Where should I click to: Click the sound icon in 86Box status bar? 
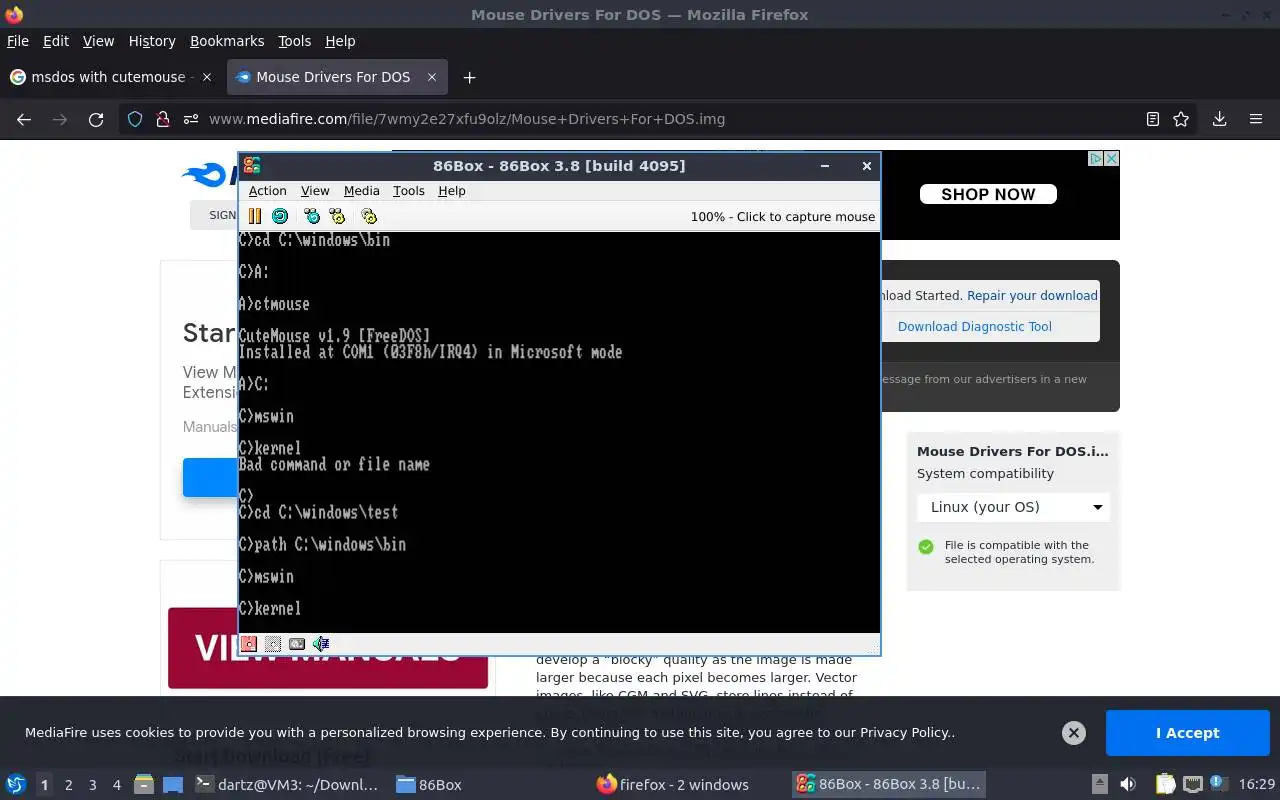point(321,644)
